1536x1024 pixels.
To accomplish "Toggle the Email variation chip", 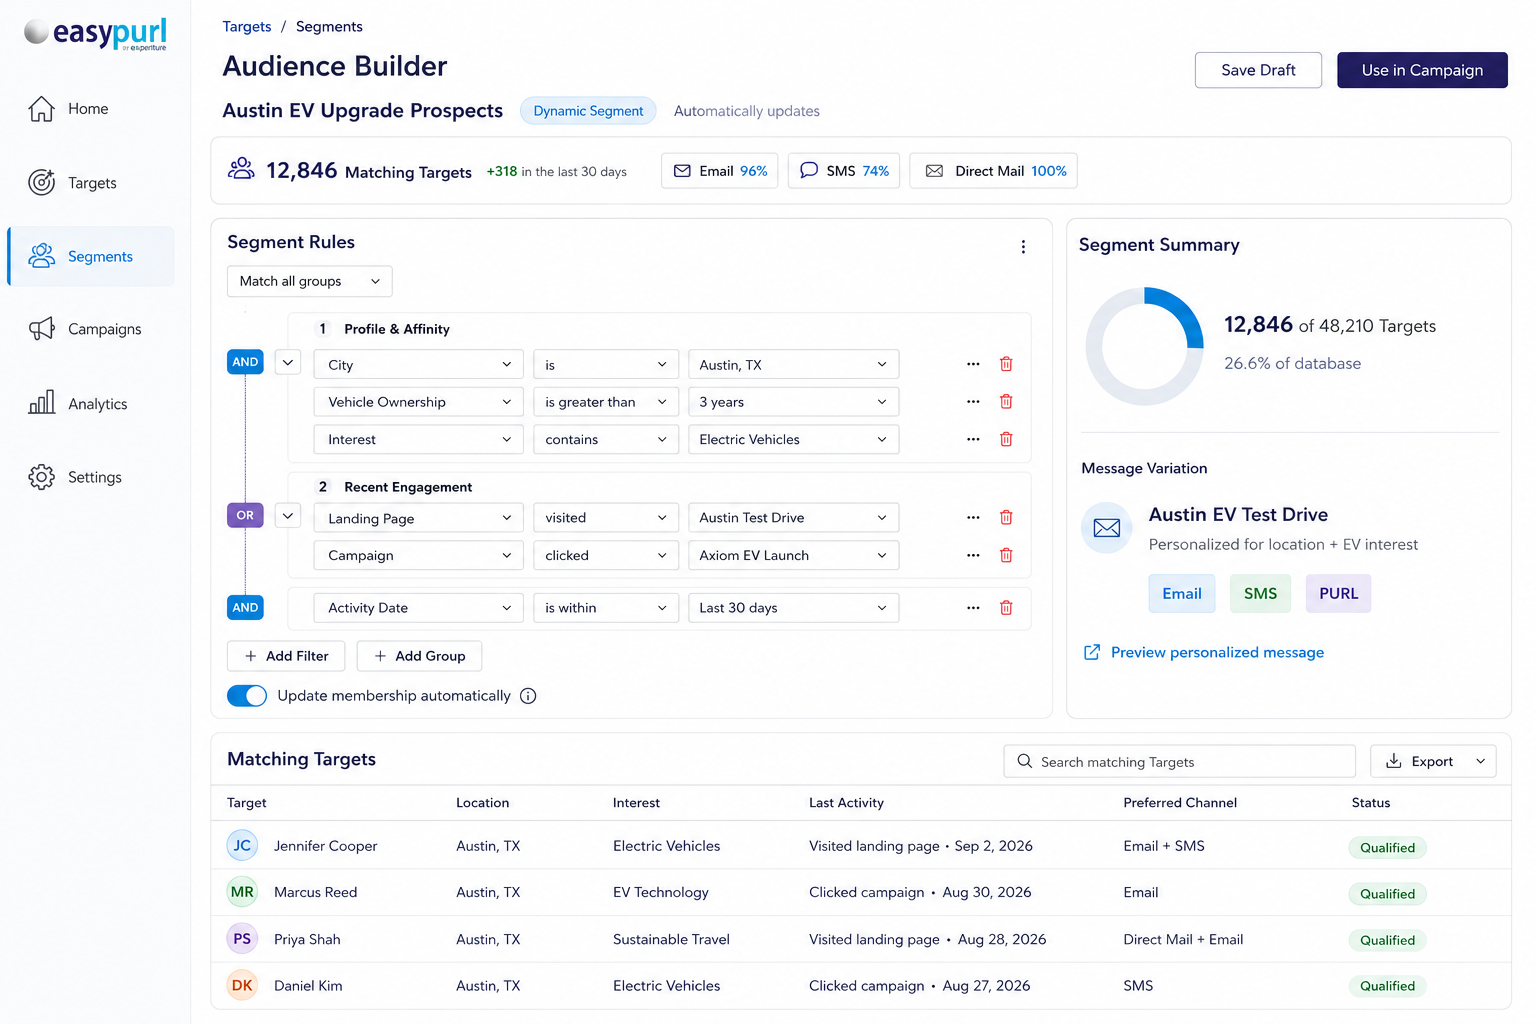I will [x=1182, y=594].
